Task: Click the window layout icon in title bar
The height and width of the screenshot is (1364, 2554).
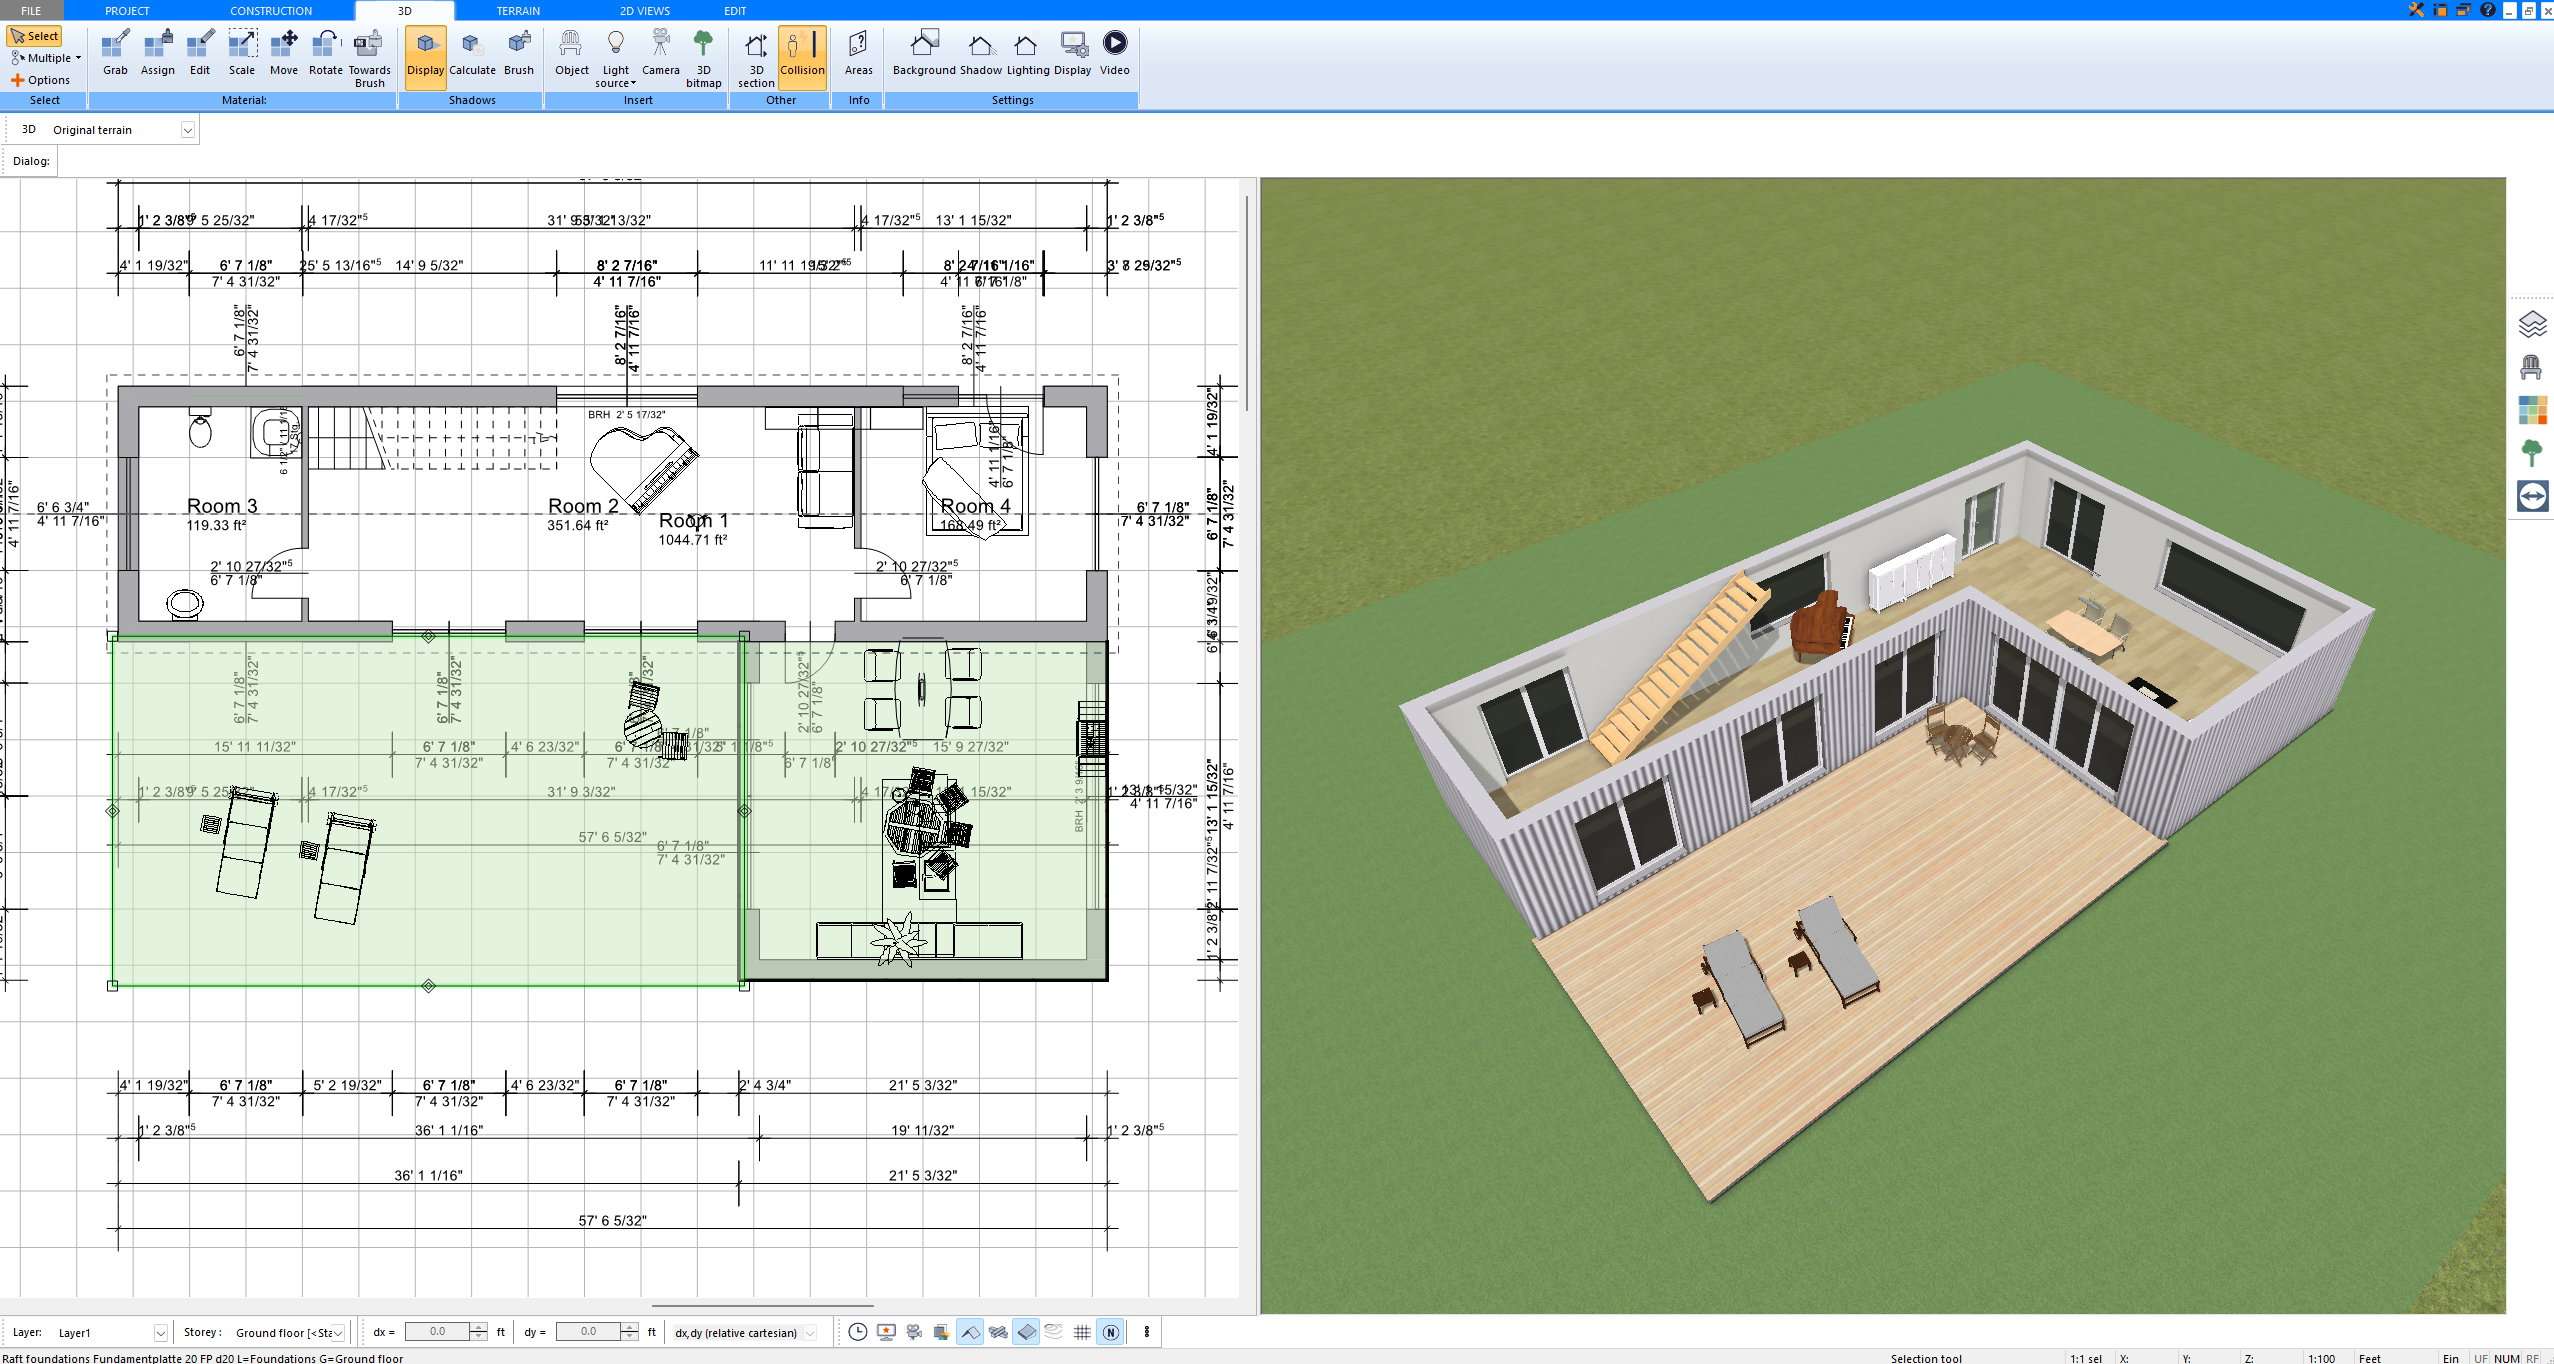Action: 2440,10
